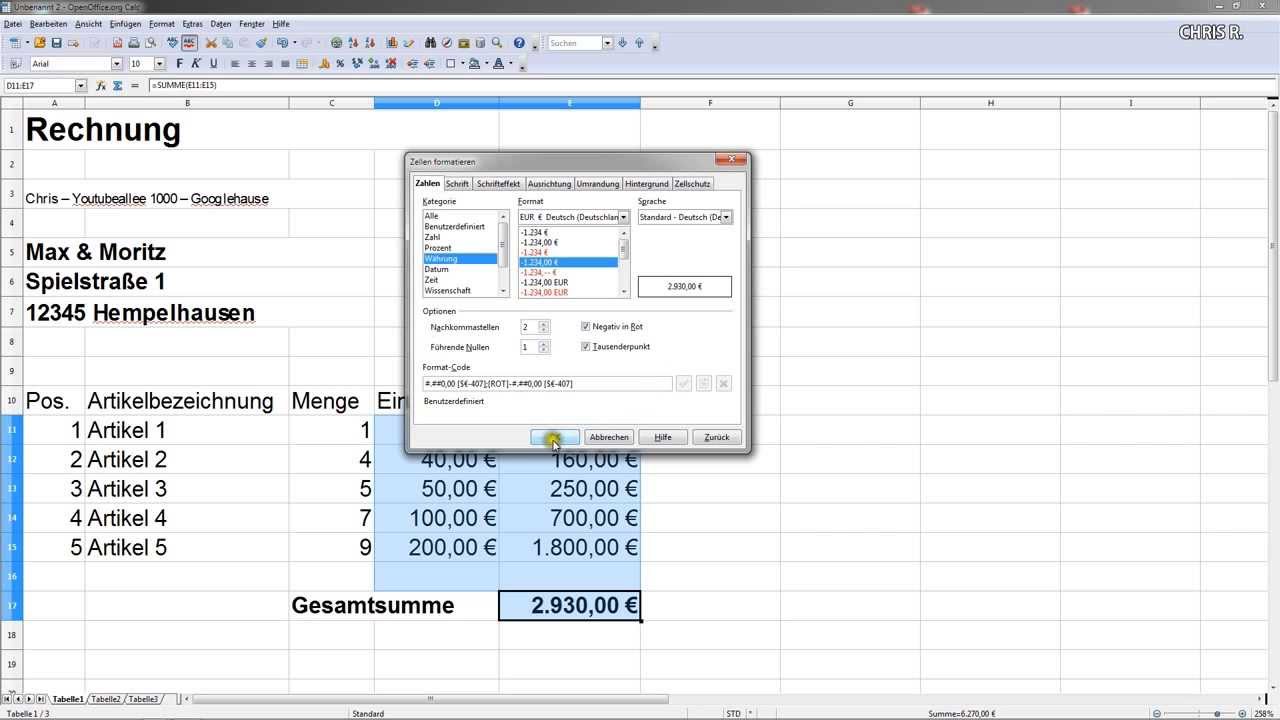
Task: Click the Abbrechen button
Action: [x=609, y=437]
